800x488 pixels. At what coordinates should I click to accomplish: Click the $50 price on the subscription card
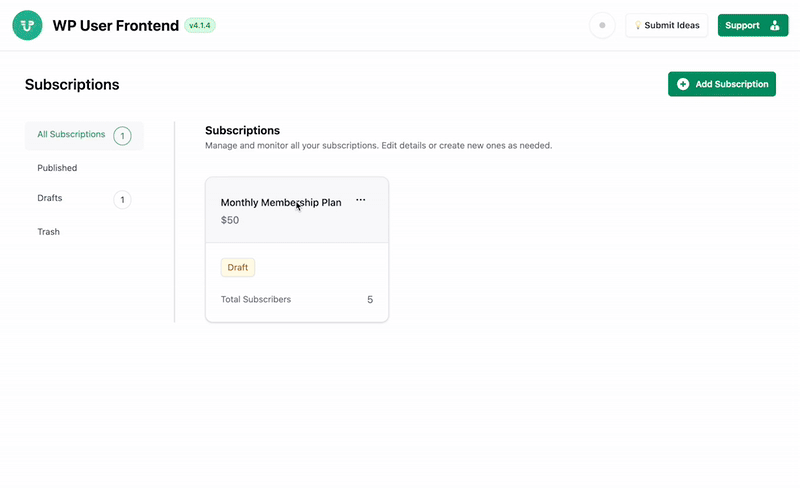click(x=230, y=220)
